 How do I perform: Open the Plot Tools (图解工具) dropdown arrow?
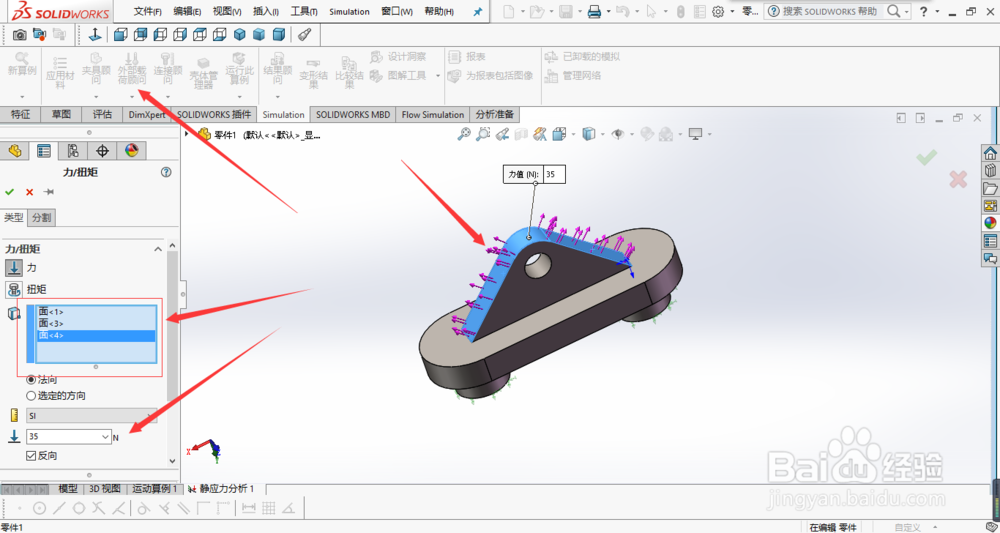438,76
